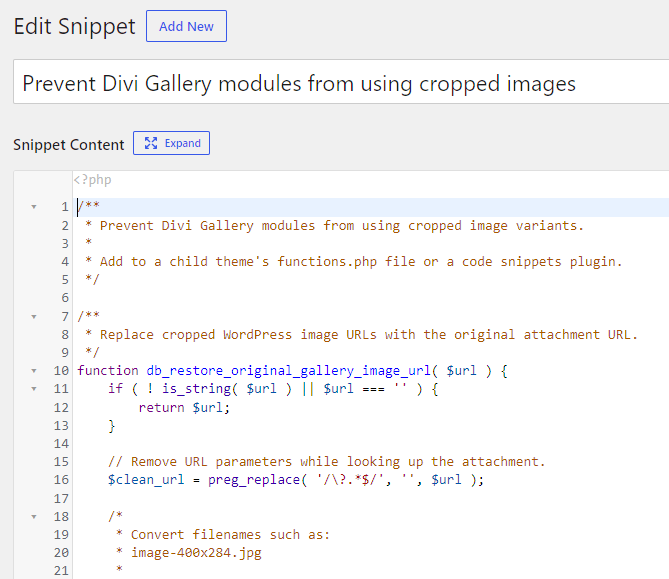Viewport: 669px width, 579px height.
Task: Click the comment end on line 5
Action: [92, 279]
